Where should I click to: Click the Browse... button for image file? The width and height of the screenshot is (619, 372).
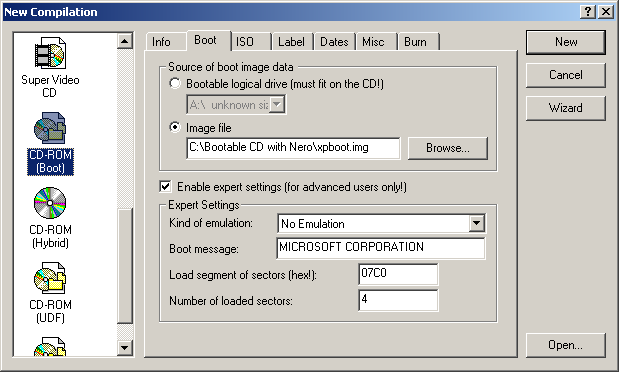(x=448, y=148)
